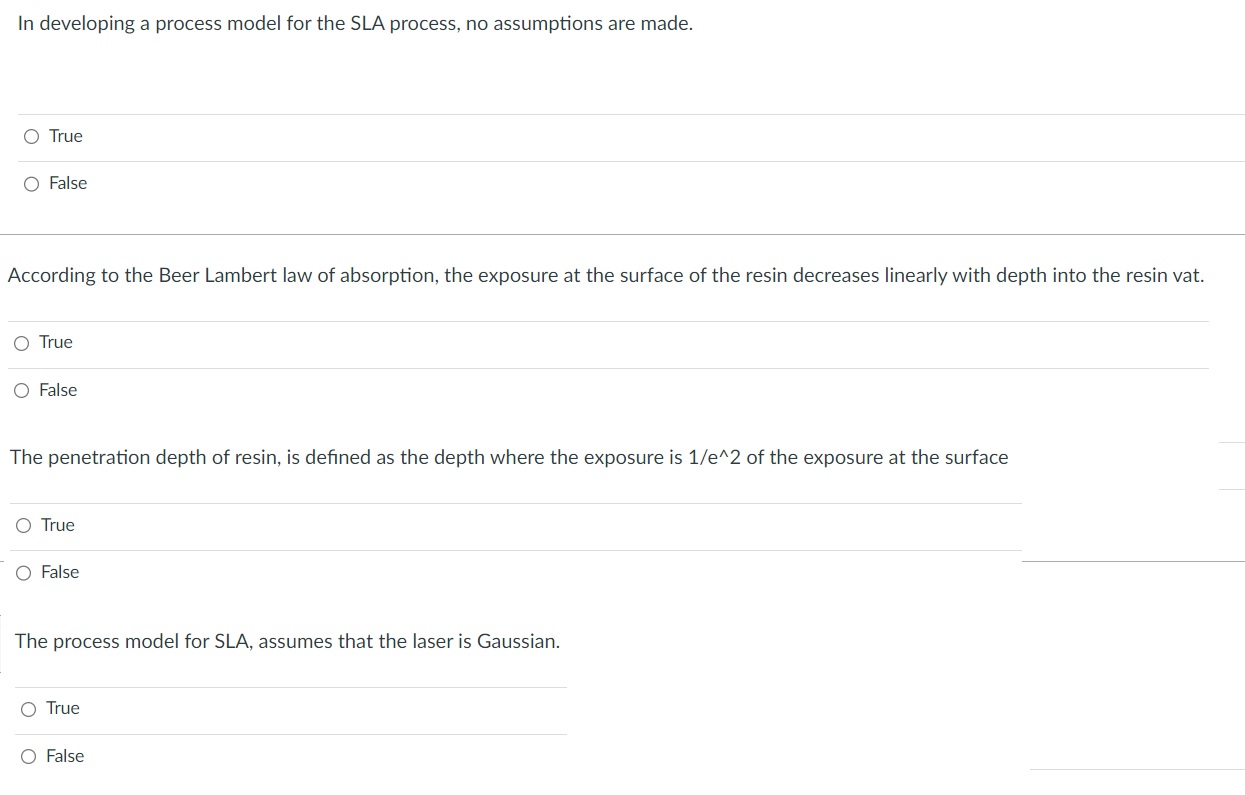Image resolution: width=1245 pixels, height=795 pixels.
Task: Click the True label under the first question
Action: point(67,136)
